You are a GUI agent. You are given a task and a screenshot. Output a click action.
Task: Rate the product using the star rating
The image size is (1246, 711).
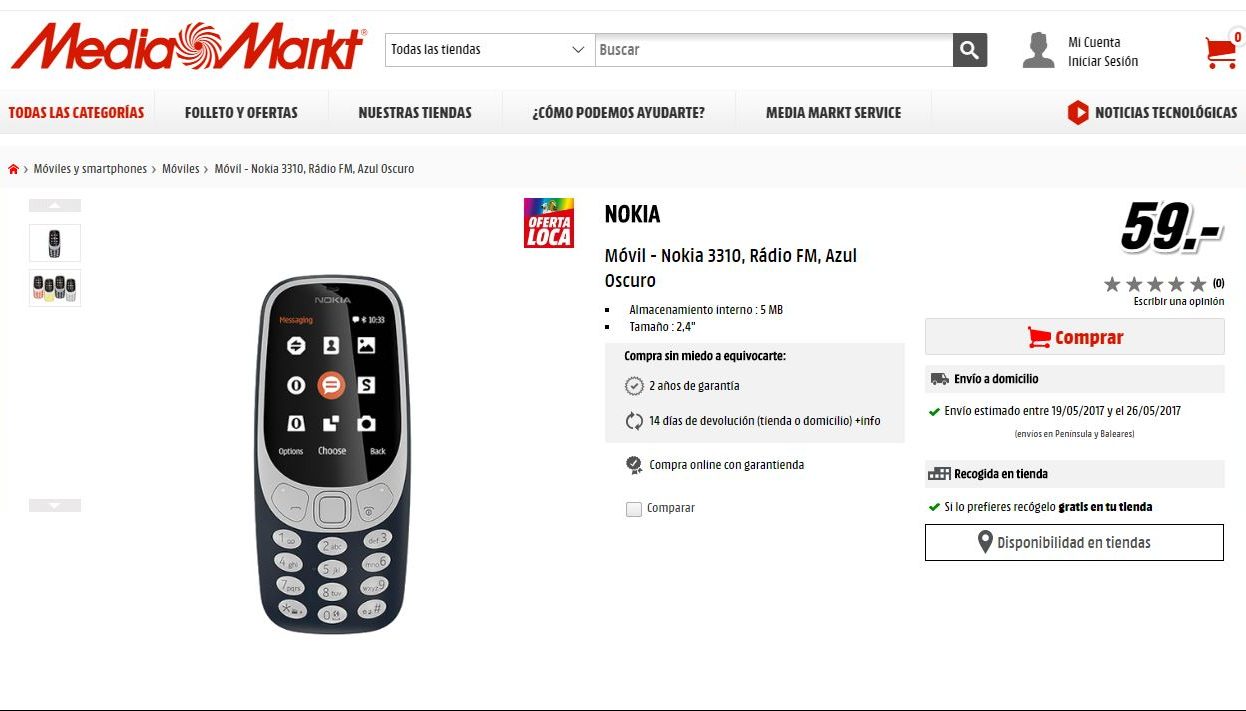click(1155, 284)
